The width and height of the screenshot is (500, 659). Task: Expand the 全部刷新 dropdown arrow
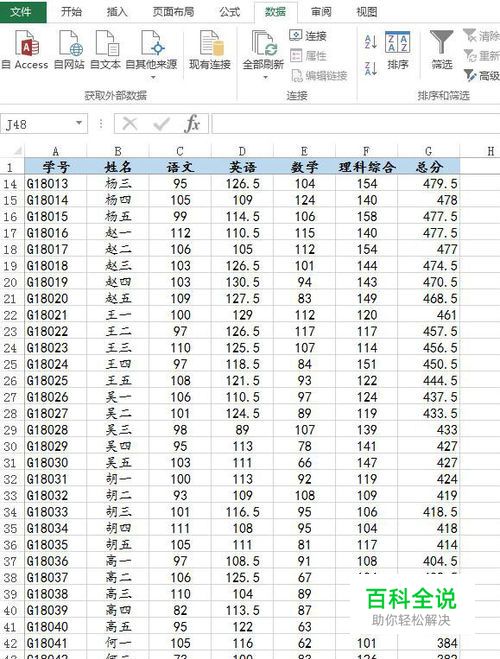coord(265,77)
